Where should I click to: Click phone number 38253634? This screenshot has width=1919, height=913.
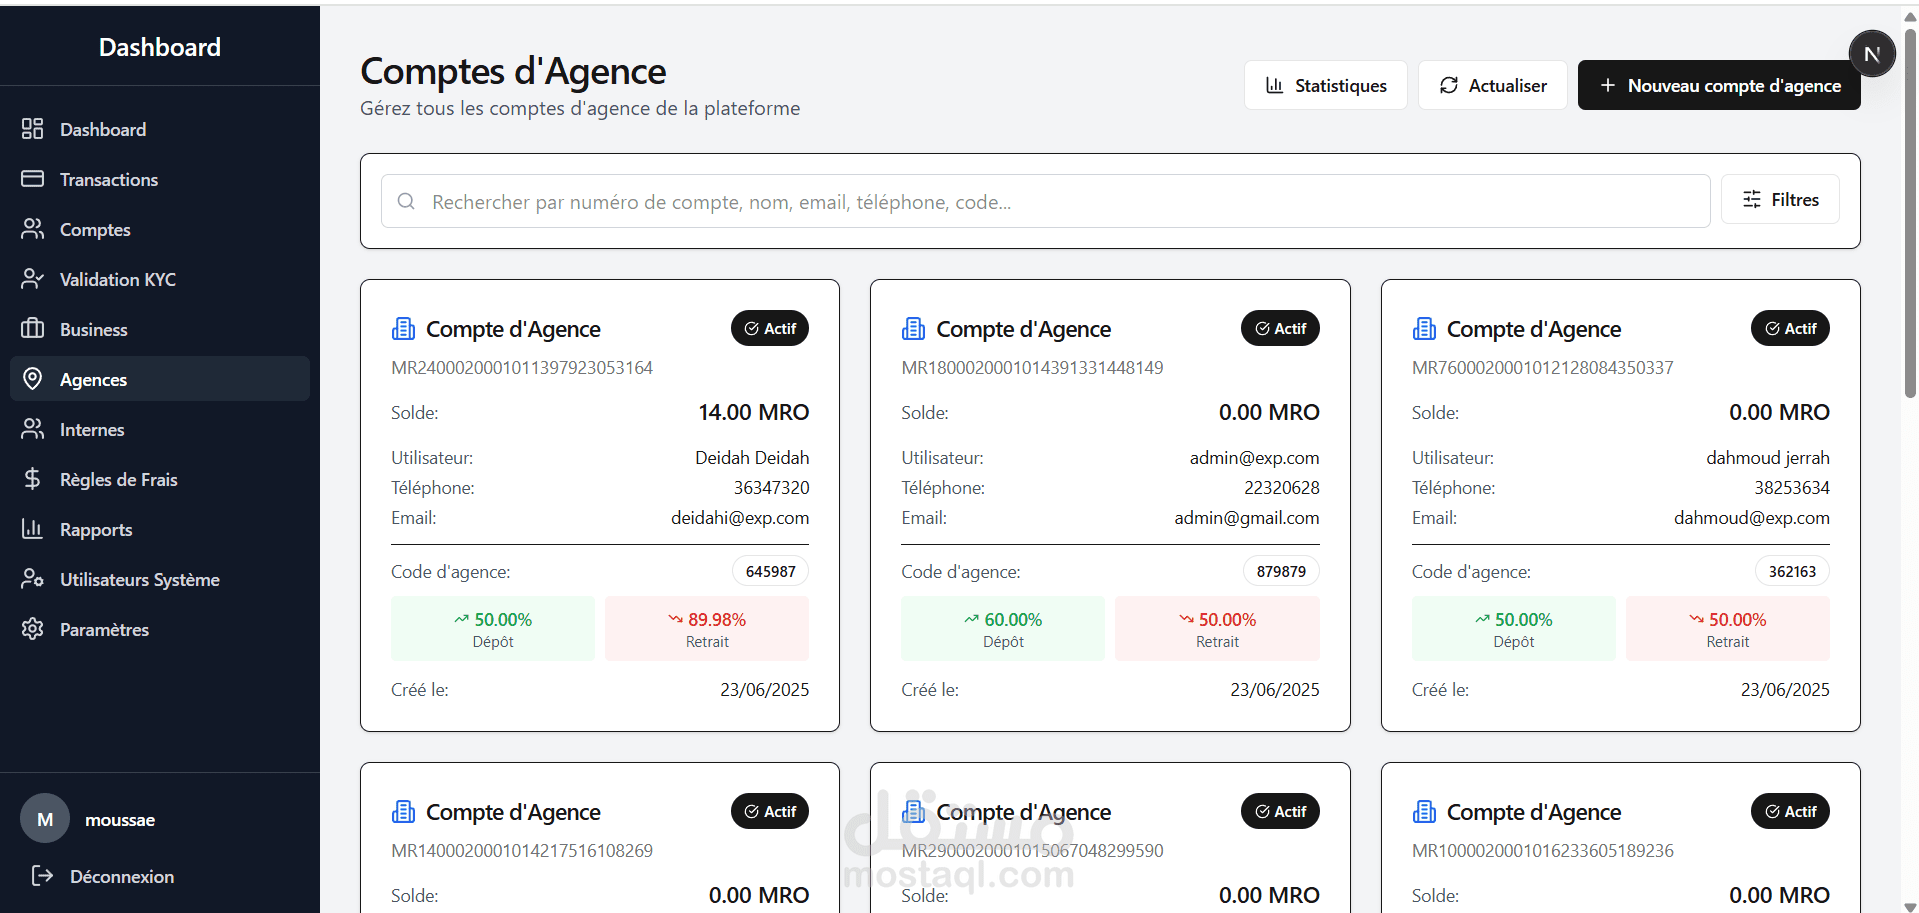(1792, 488)
